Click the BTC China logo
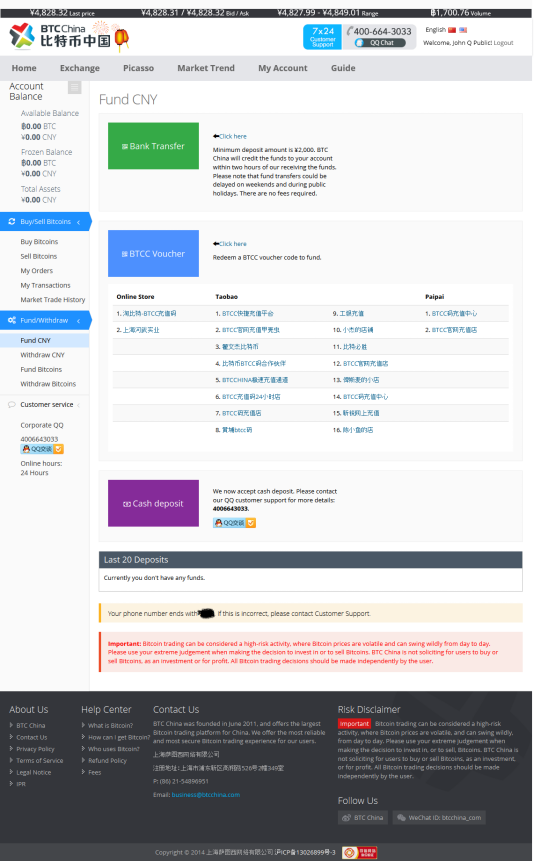Screen dimensions: 540x861 coord(69,36)
